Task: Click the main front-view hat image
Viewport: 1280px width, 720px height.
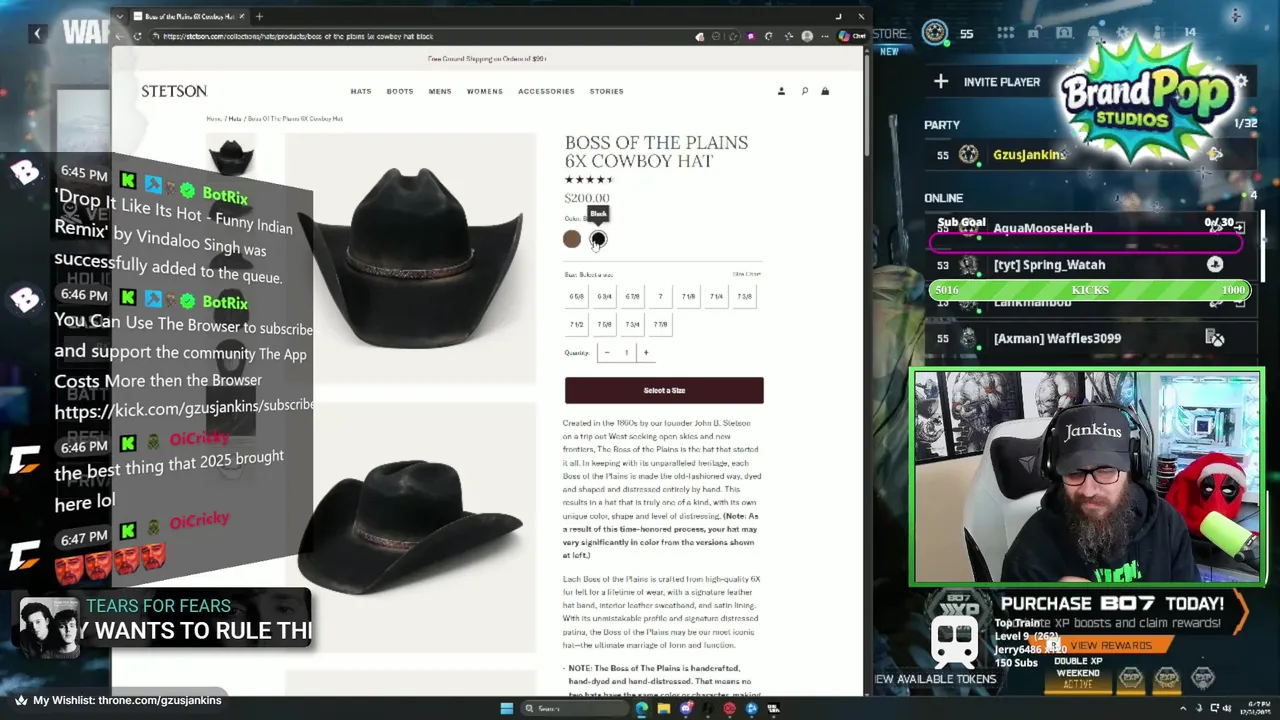Action: pos(411,258)
